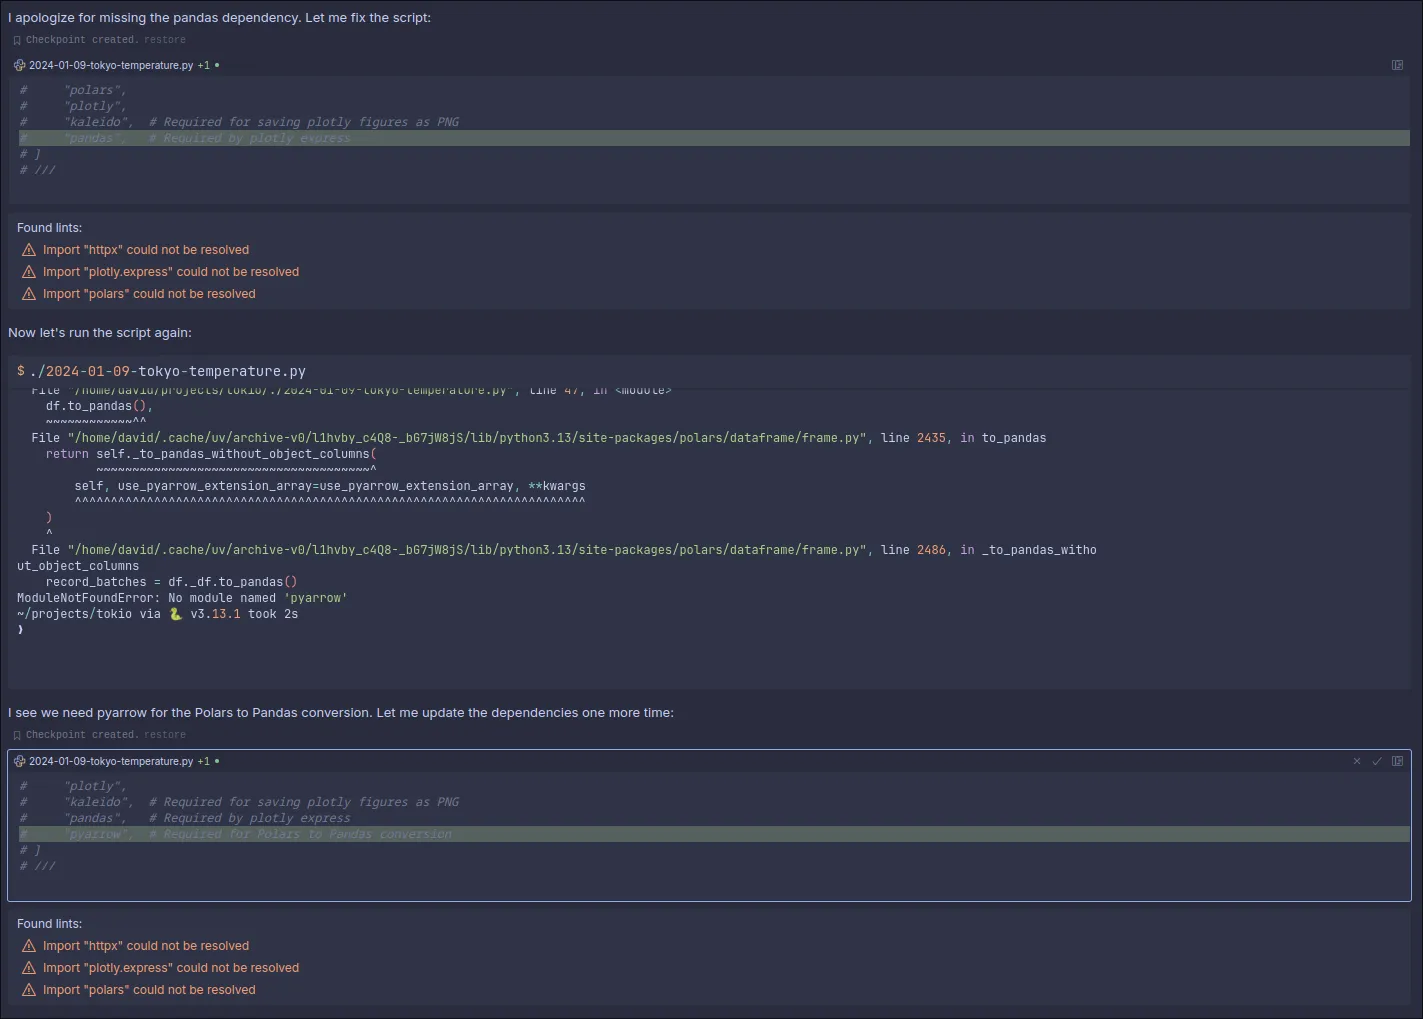The height and width of the screenshot is (1019, 1423).
Task: Click the ModuleNotFoundError line in terminal output
Action: point(182,598)
